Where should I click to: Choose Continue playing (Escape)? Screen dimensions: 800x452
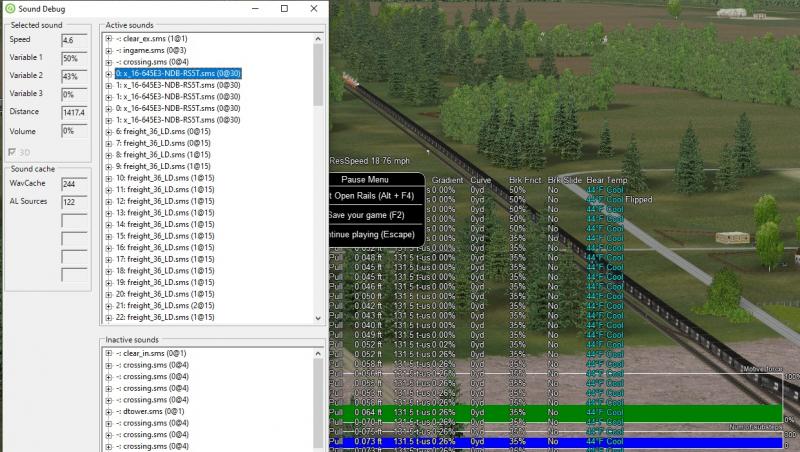point(377,234)
